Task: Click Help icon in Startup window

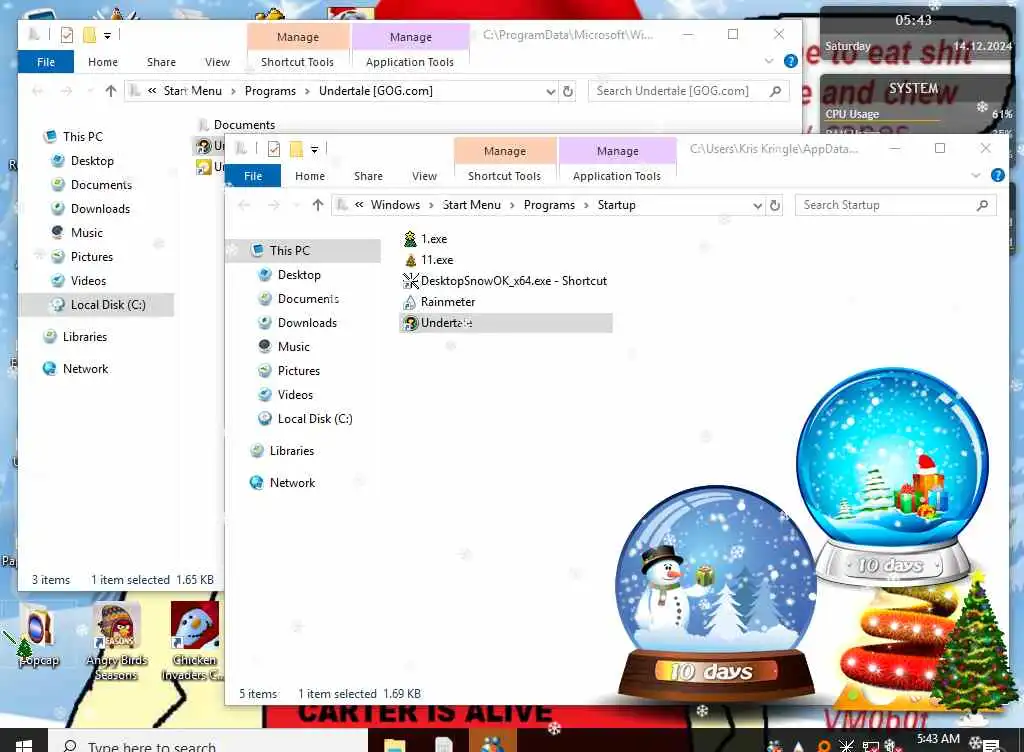Action: click(x=997, y=175)
